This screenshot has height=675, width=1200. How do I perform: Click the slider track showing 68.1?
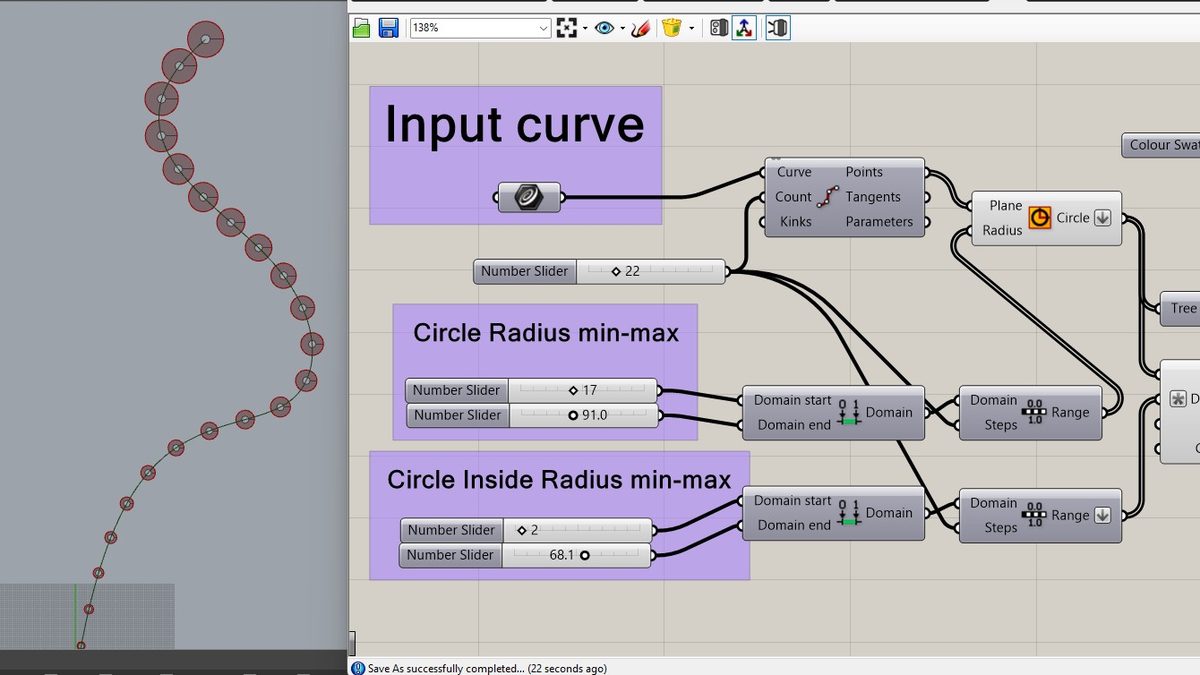tap(576, 555)
